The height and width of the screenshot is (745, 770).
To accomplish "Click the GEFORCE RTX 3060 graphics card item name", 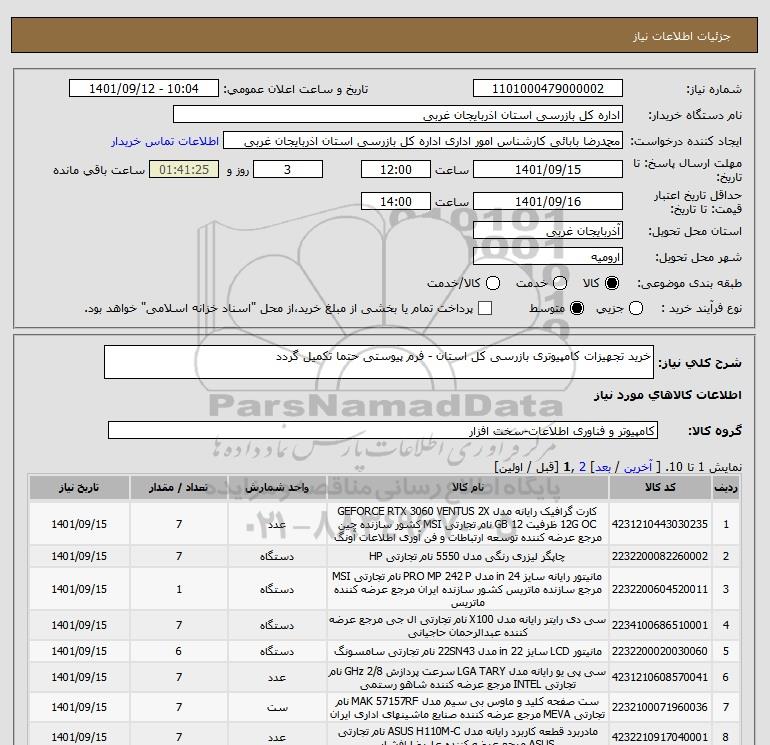I will click(x=468, y=524).
